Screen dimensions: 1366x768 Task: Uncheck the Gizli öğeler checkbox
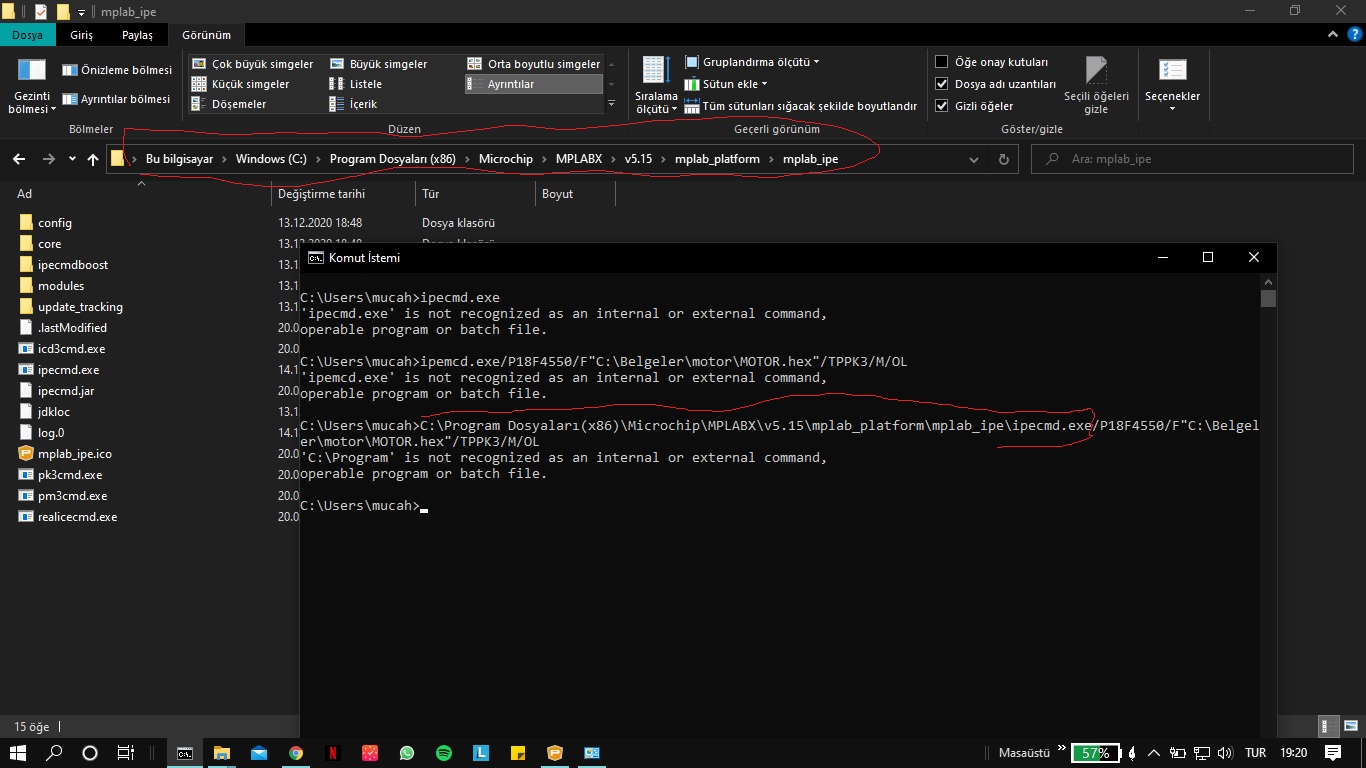pos(941,106)
